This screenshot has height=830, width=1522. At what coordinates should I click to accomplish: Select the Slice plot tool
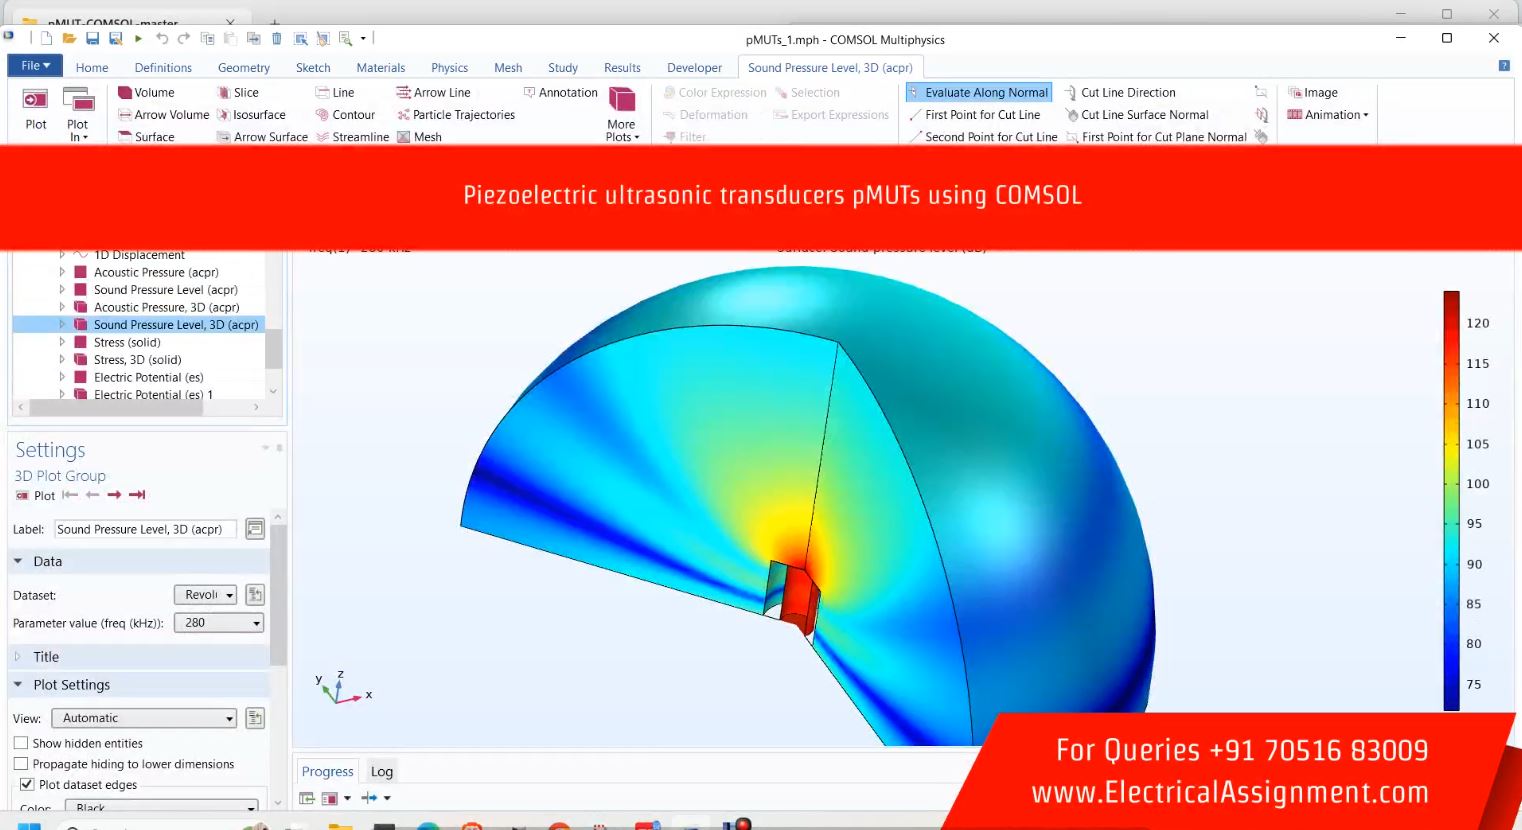(x=224, y=93)
